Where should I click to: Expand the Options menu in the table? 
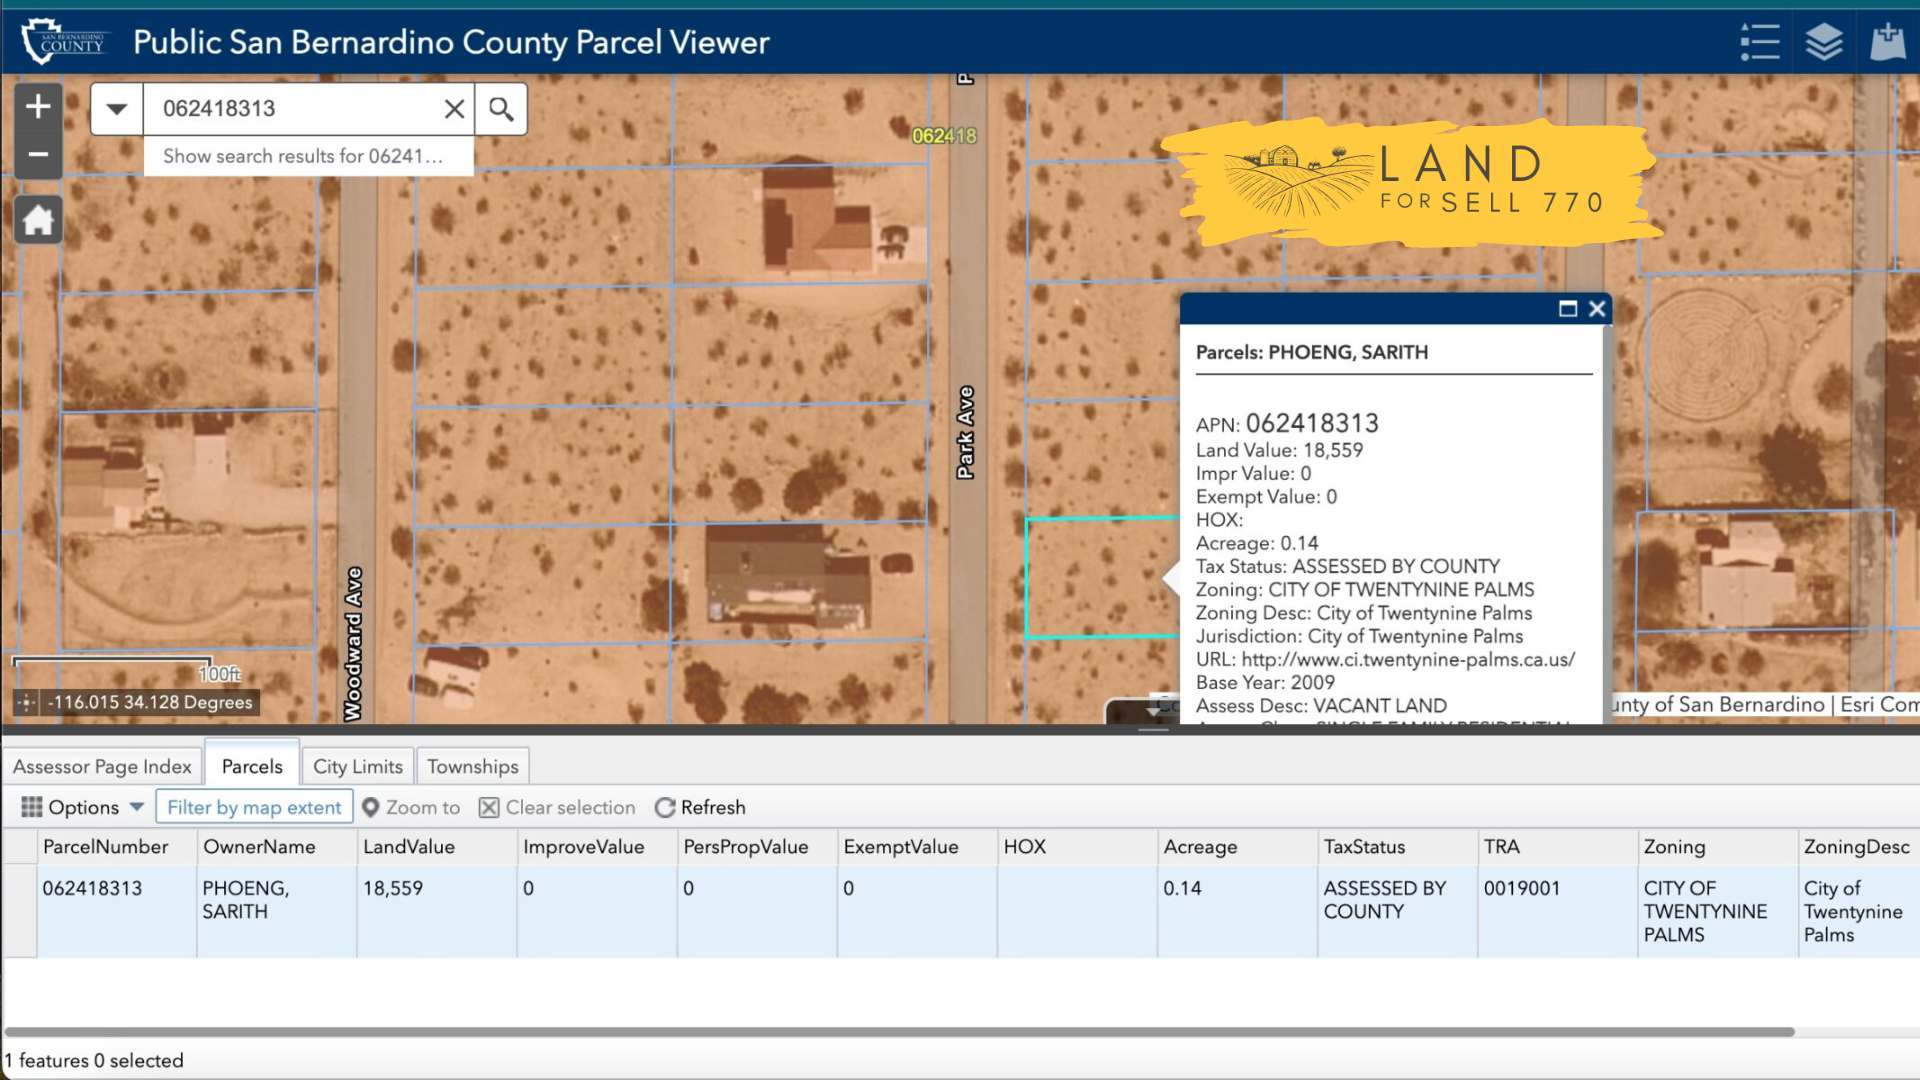point(82,807)
